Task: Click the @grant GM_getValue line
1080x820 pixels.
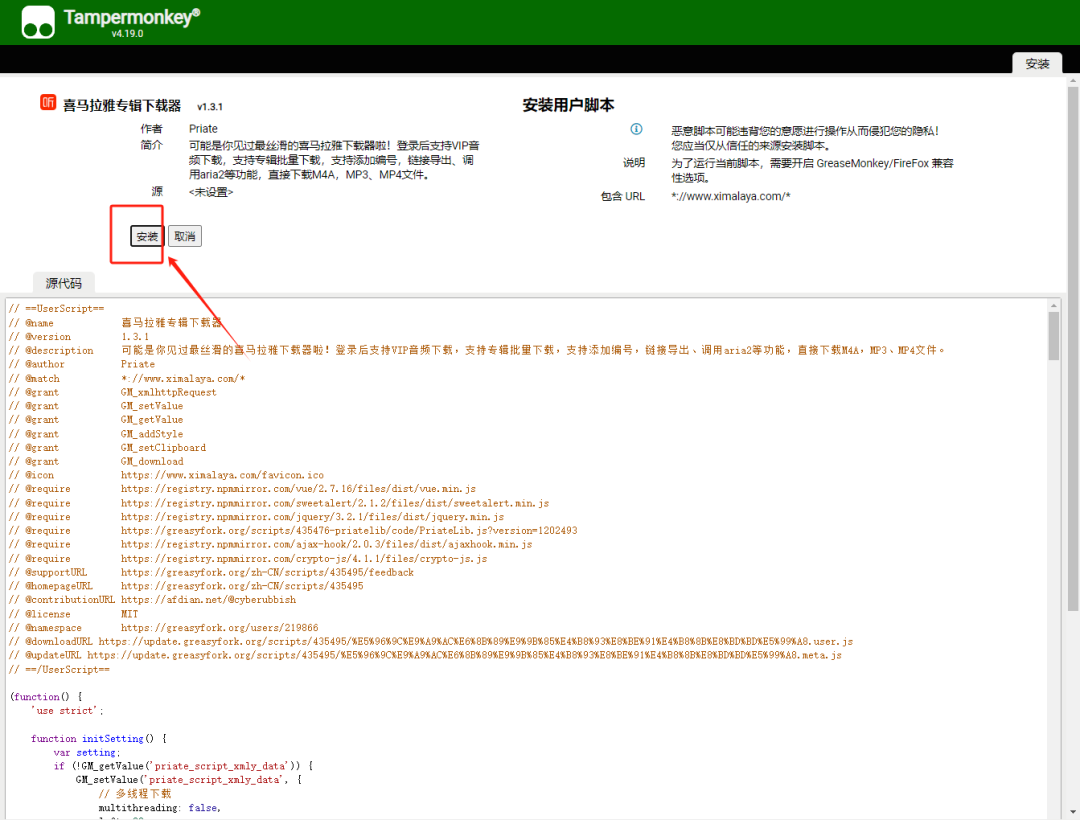Action: tap(96, 419)
